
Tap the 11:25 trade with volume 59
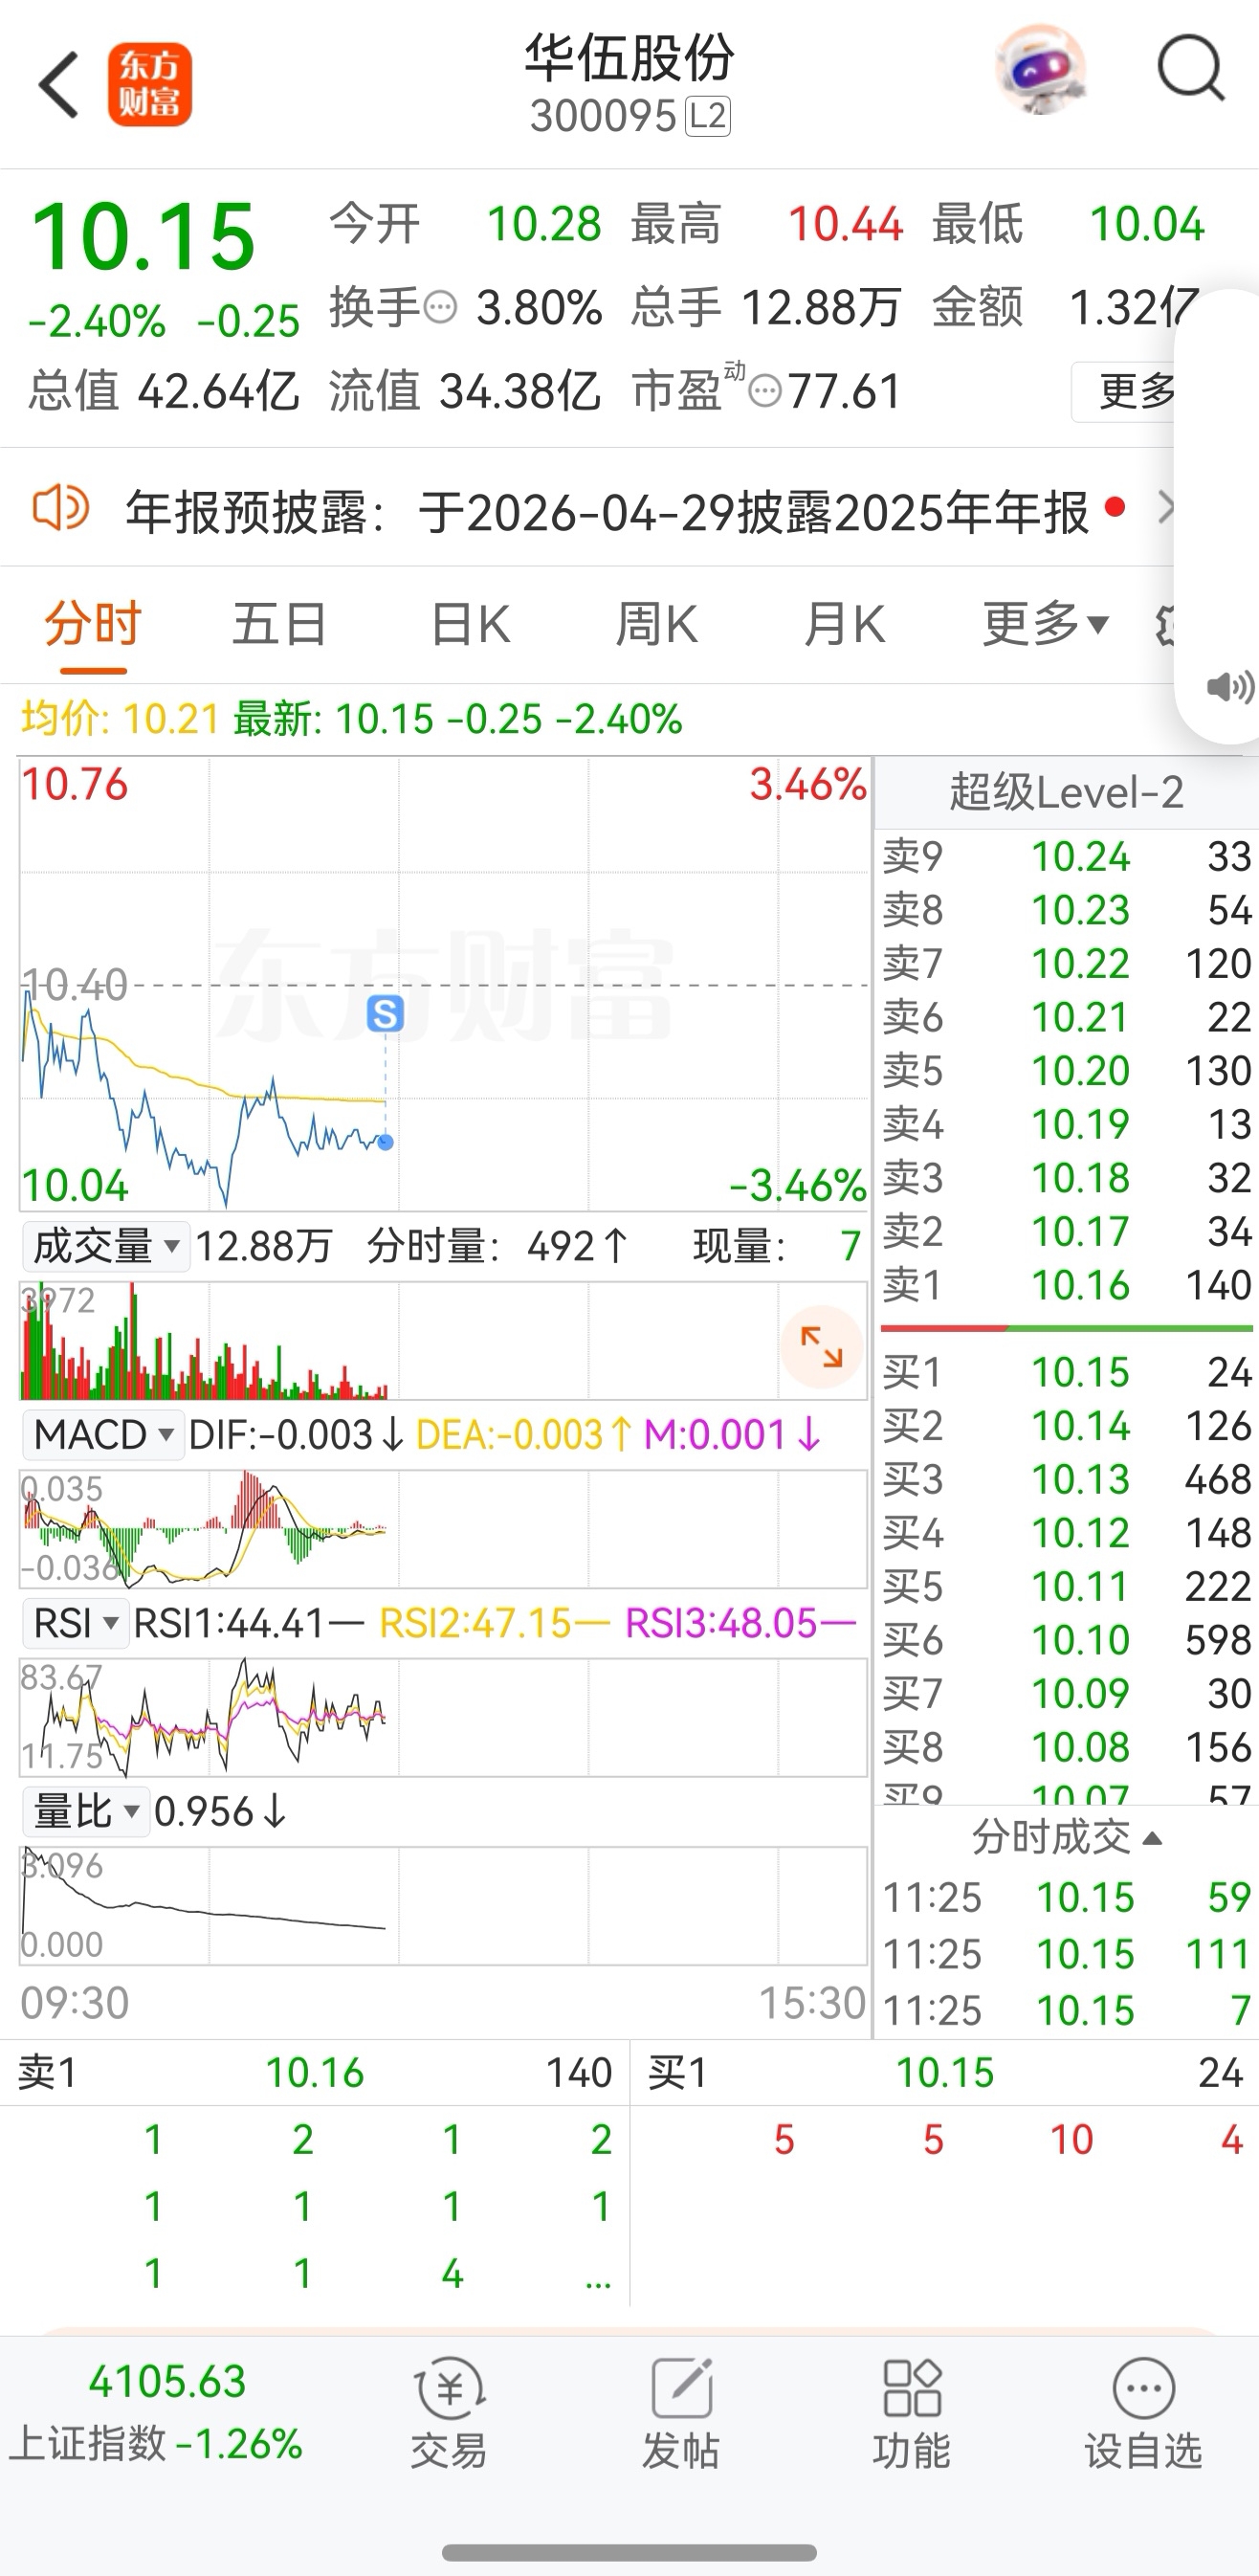[x=1066, y=1897]
